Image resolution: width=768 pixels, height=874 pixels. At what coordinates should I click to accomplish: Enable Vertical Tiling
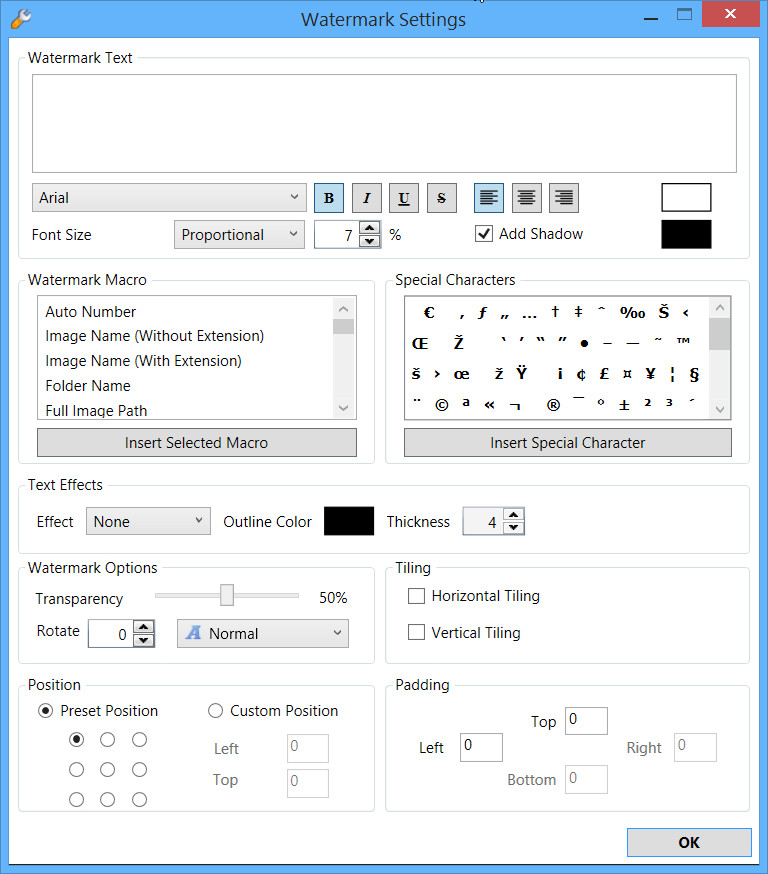coord(416,632)
